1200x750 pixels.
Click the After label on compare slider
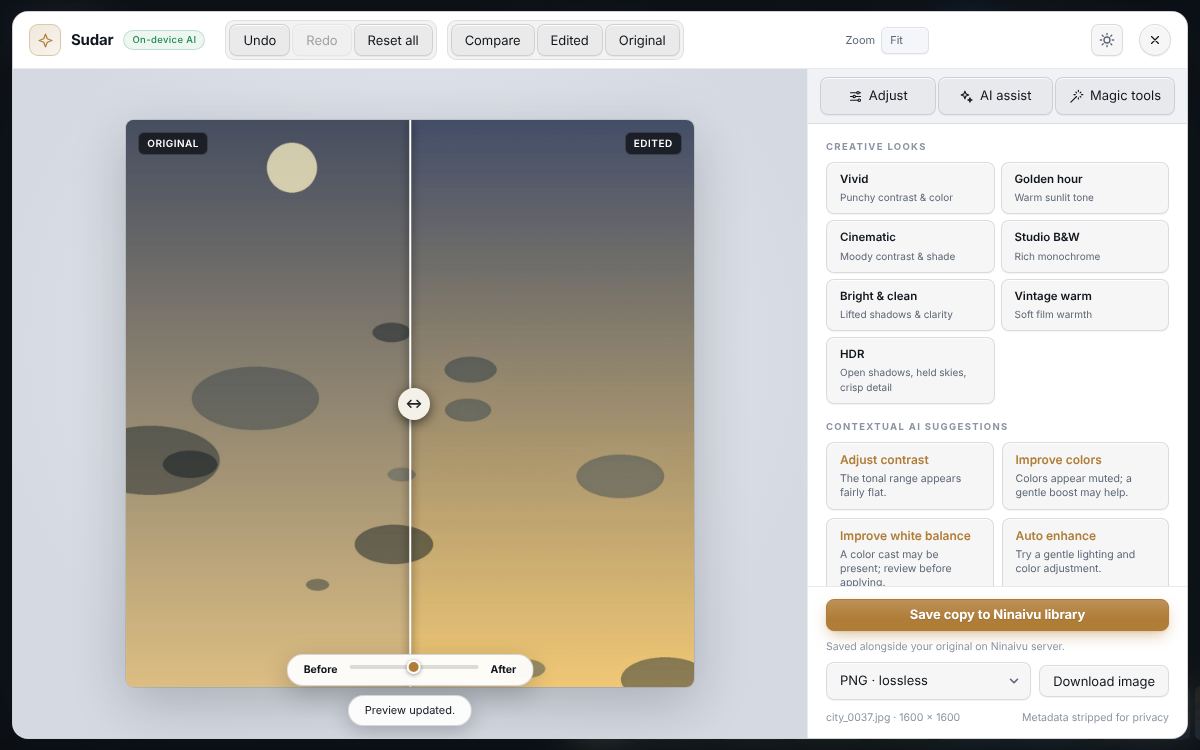click(x=503, y=669)
